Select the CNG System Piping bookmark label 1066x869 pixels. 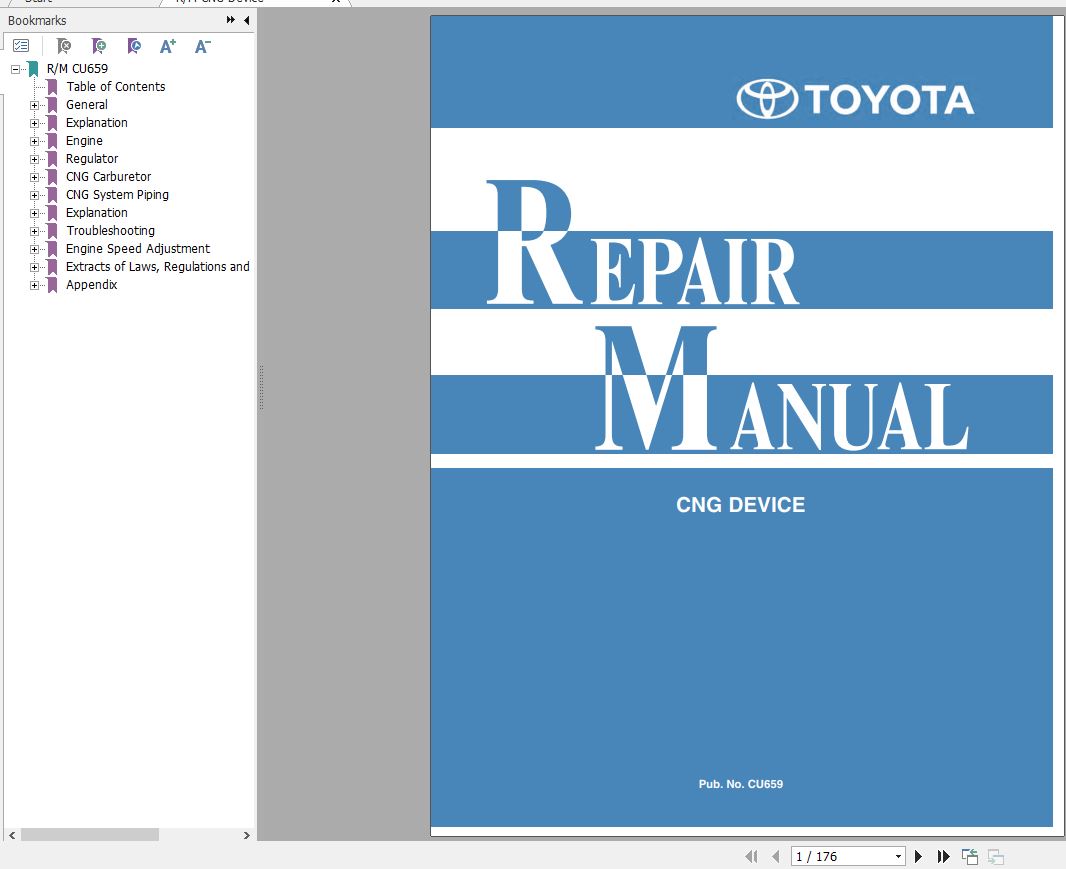117,194
